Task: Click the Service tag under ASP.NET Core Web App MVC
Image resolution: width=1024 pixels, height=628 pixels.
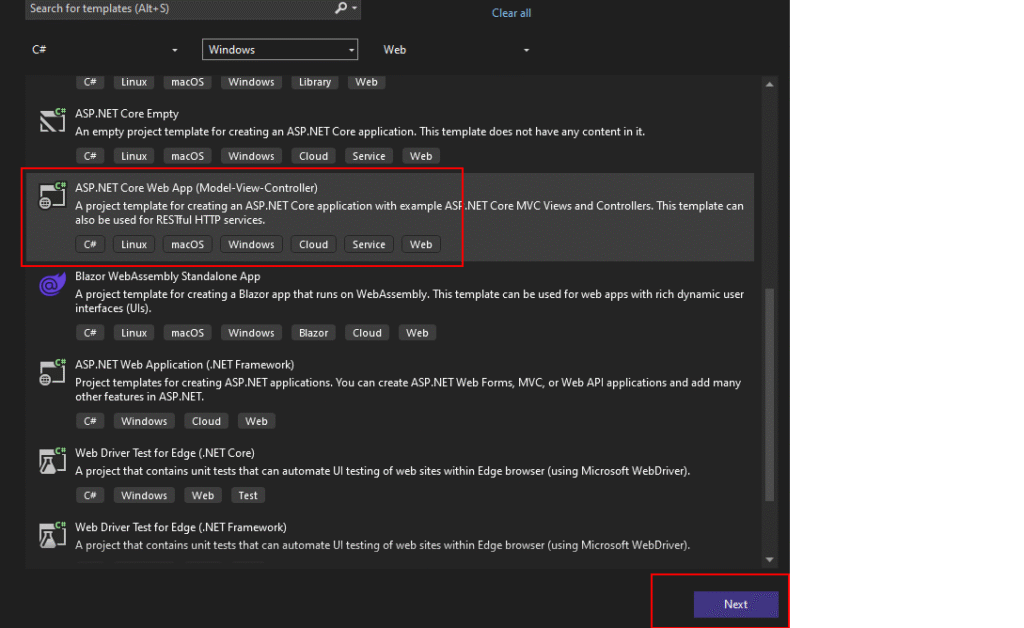Action: (x=369, y=244)
